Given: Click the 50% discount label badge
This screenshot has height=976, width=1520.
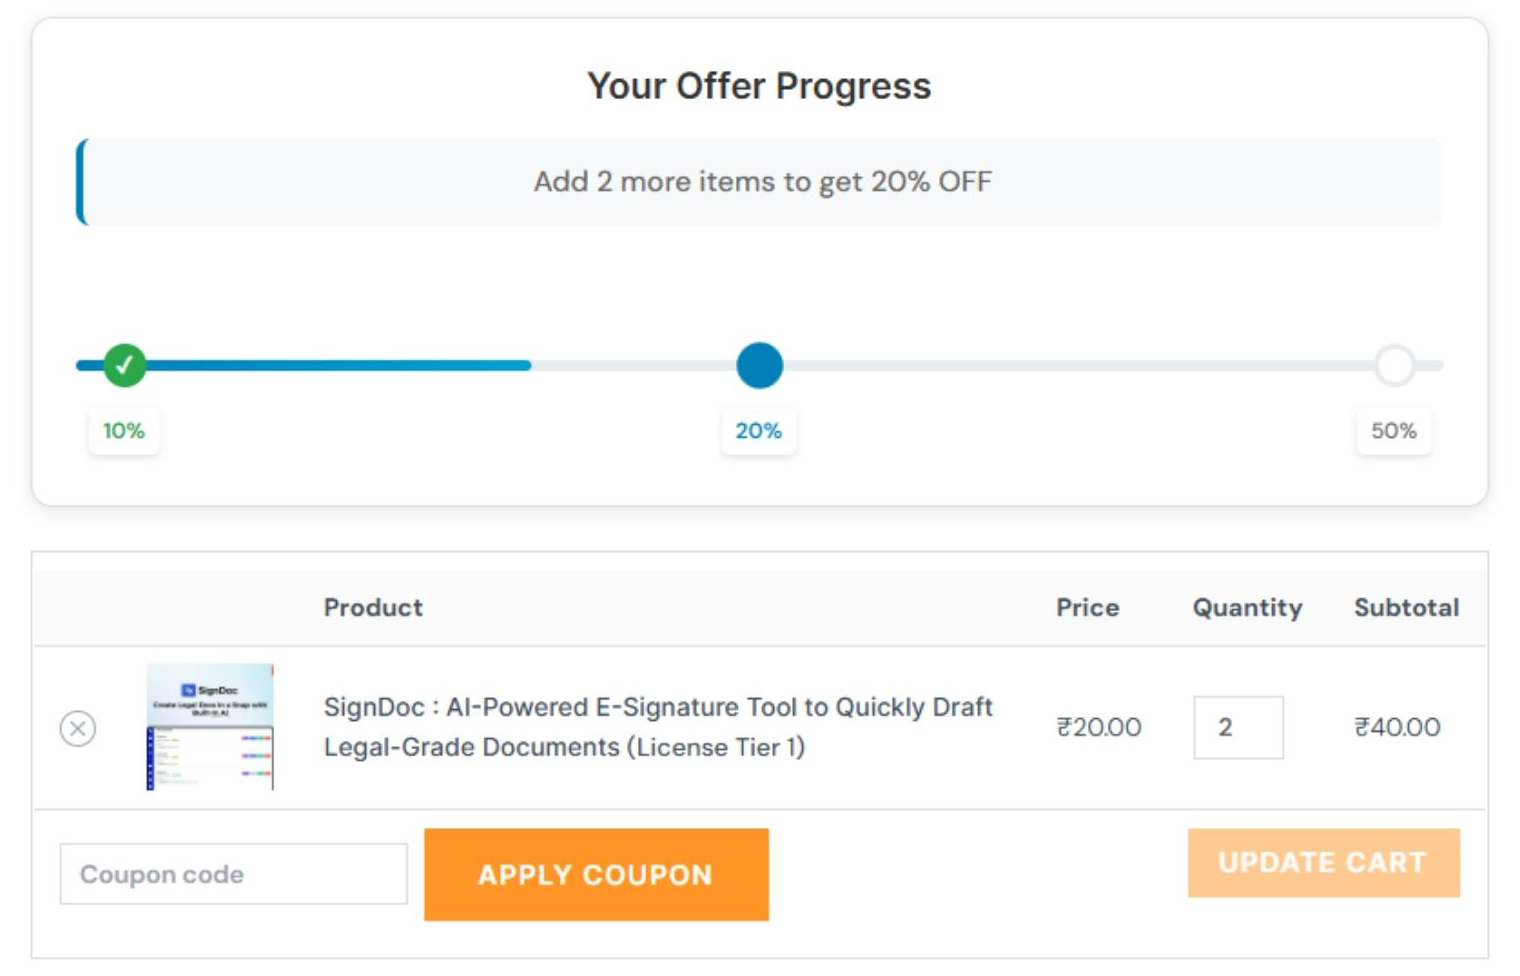Looking at the screenshot, I should pos(1394,431).
